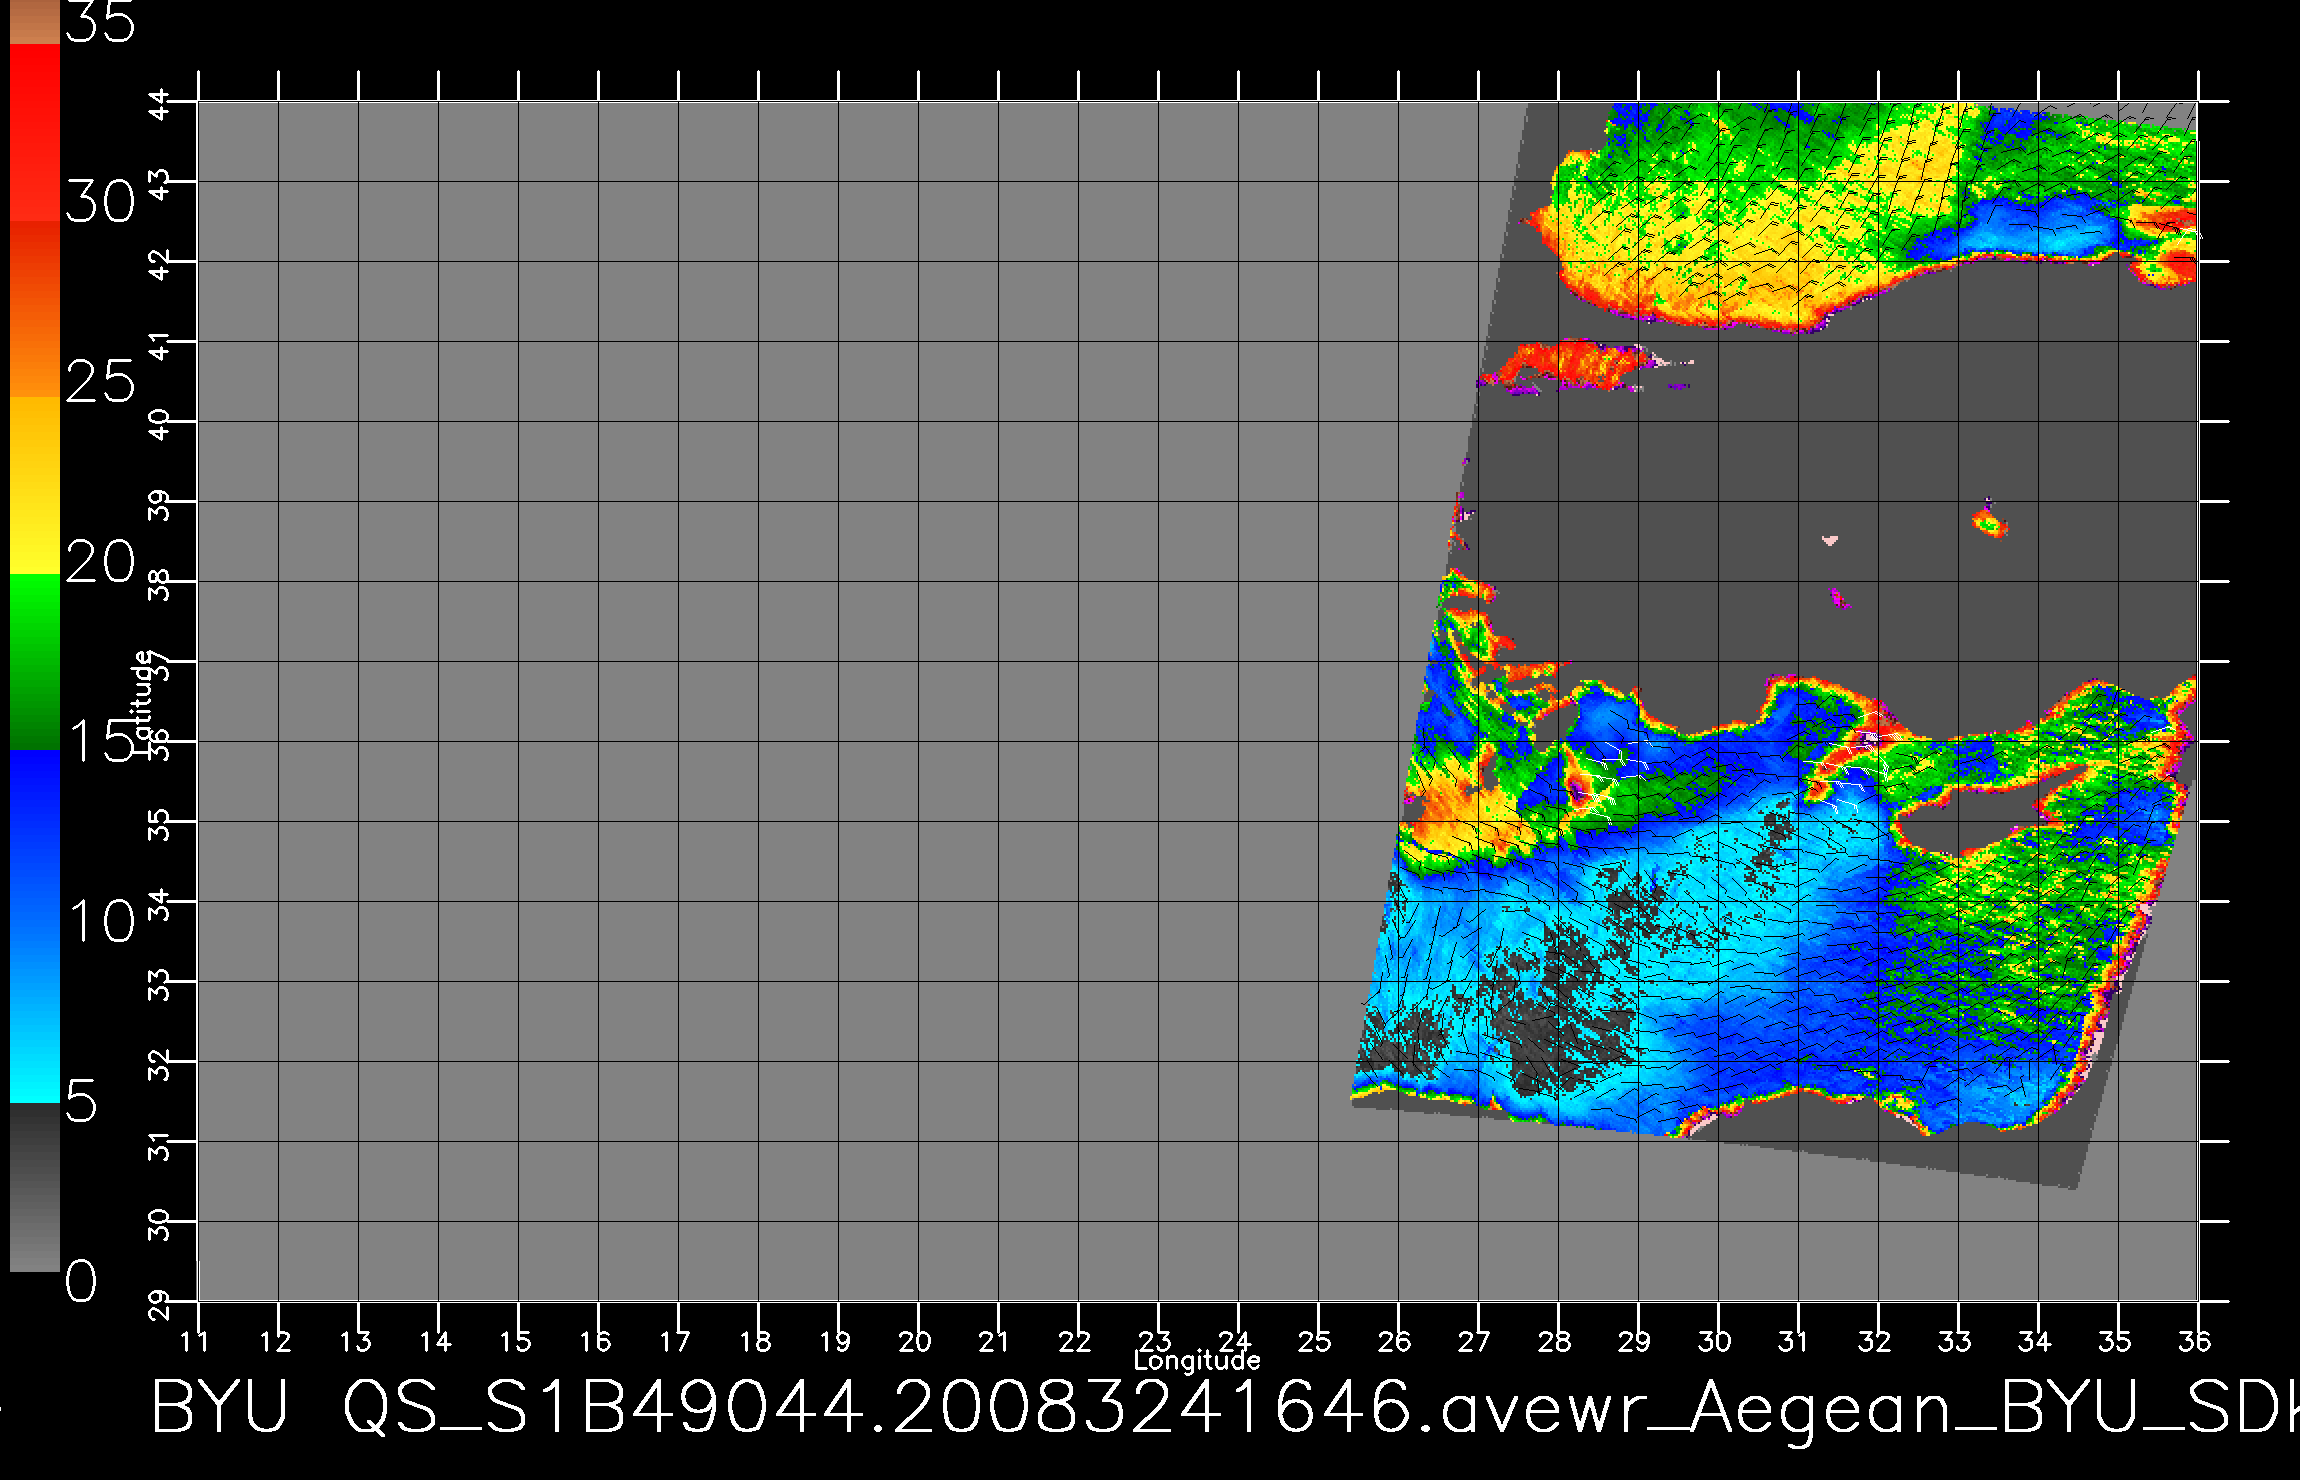Click longitude tick label 26
The width and height of the screenshot is (2300, 1480).
1395,1341
